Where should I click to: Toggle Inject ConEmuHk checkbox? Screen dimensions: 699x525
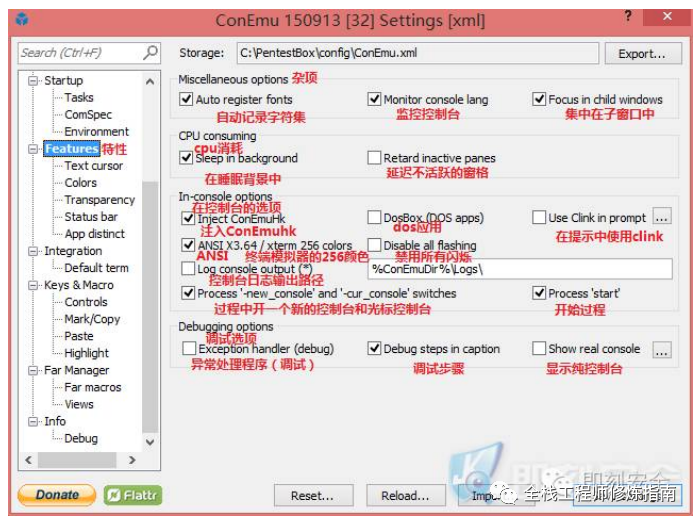point(188,218)
